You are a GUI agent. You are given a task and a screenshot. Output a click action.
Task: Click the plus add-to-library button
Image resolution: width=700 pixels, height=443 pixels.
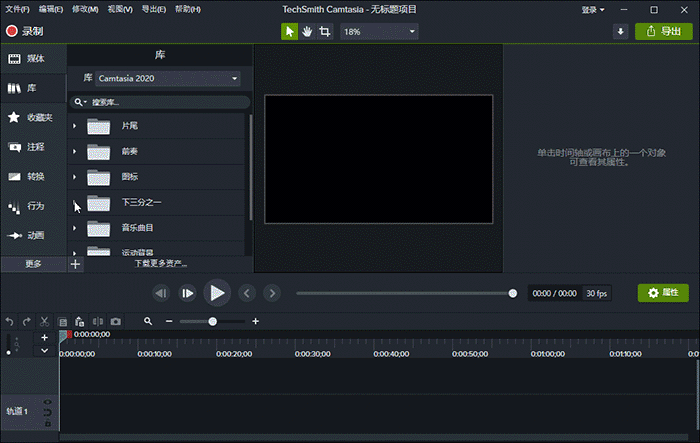(75, 264)
